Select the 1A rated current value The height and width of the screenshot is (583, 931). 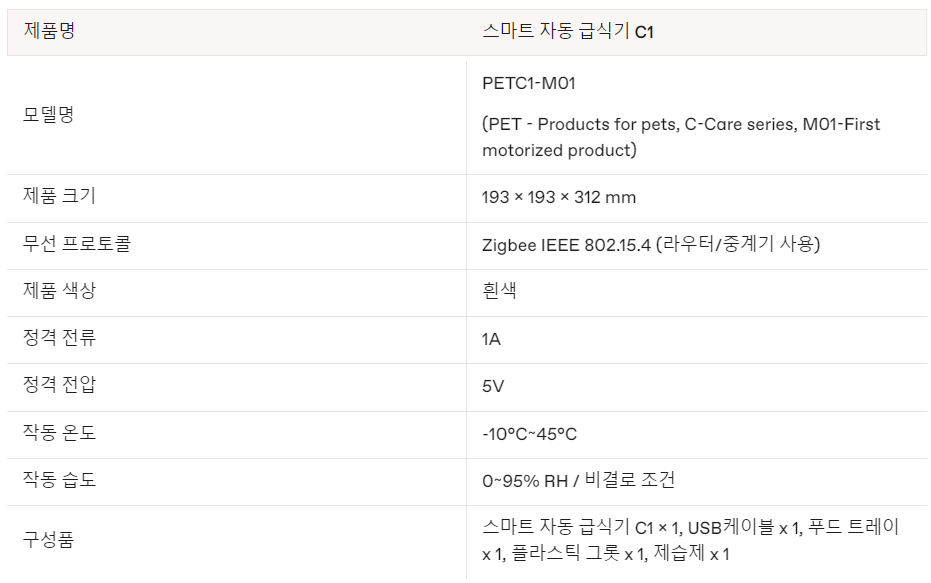491,339
